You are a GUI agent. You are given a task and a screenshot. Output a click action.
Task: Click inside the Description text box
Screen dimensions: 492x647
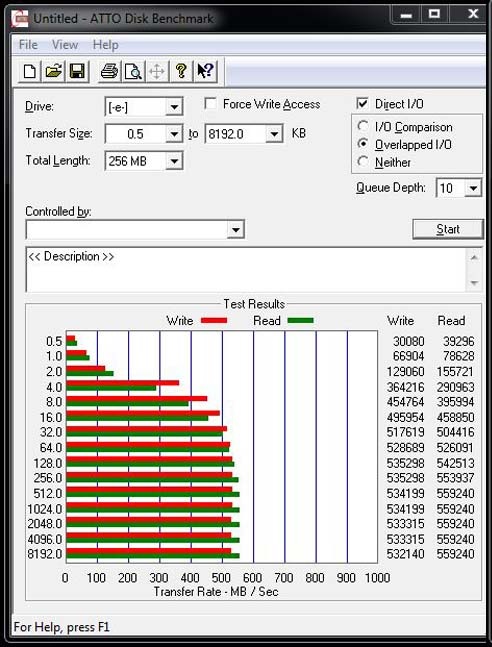(246, 270)
